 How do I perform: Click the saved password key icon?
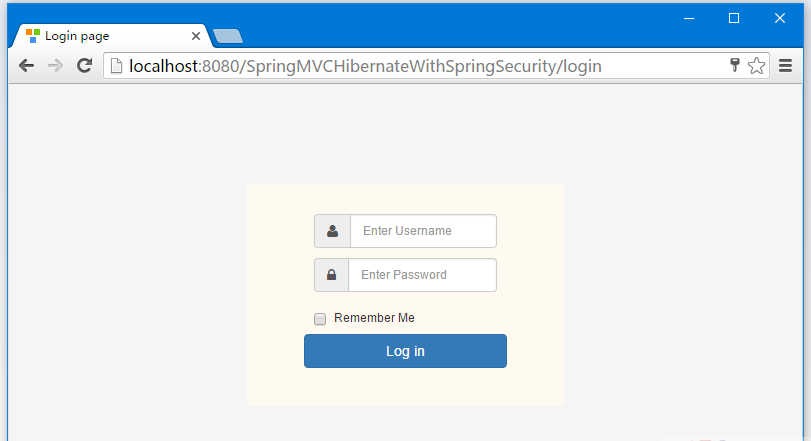click(734, 65)
